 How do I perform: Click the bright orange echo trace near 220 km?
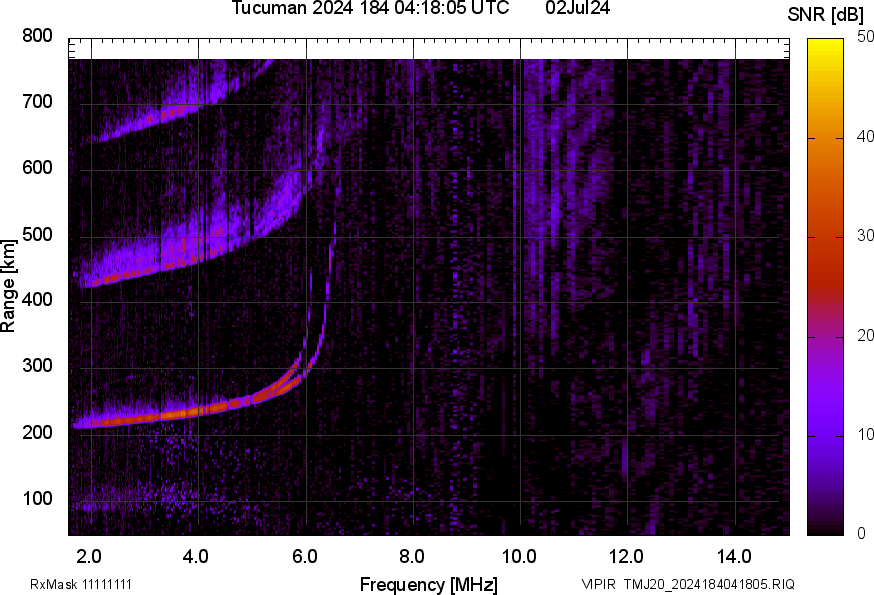tap(180, 413)
